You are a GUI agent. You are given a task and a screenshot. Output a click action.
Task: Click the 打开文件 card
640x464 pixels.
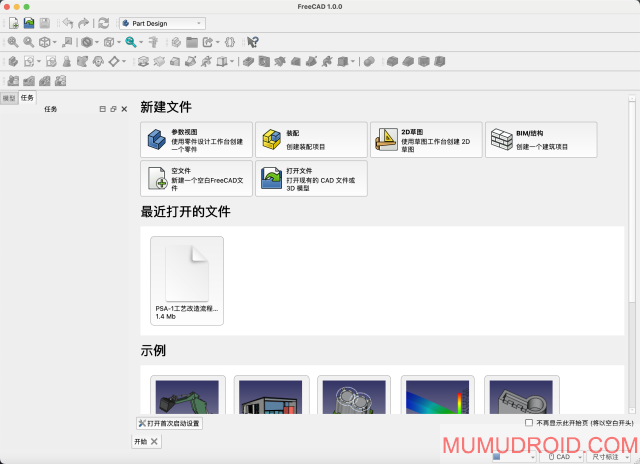tap(311, 178)
